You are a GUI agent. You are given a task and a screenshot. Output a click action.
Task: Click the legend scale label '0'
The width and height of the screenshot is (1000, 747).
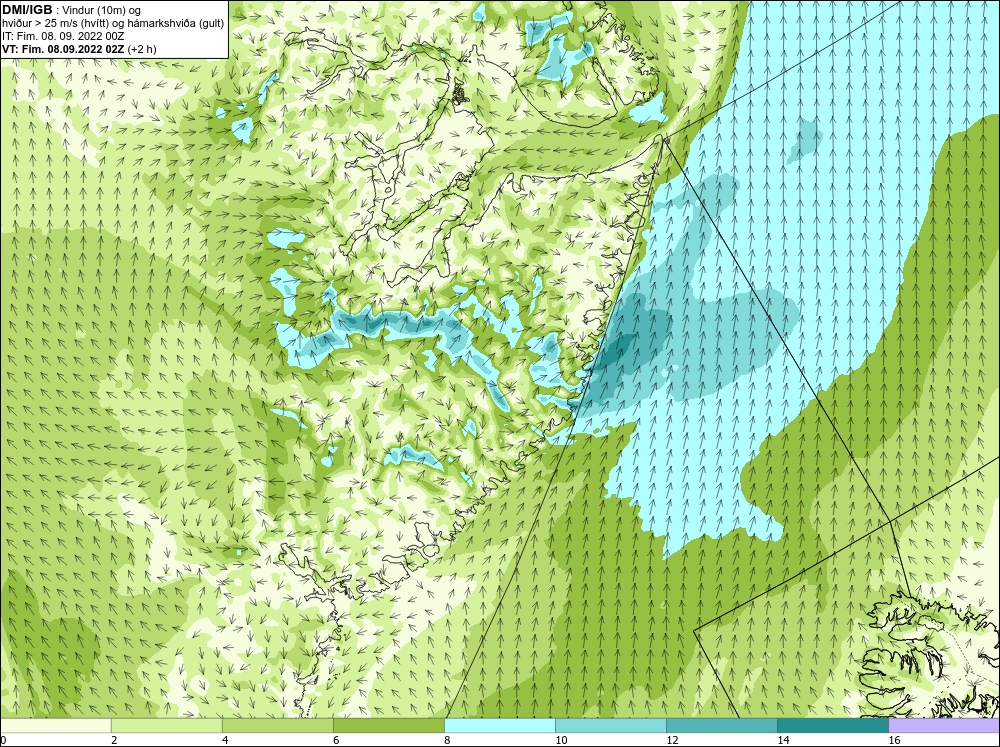point(4,740)
